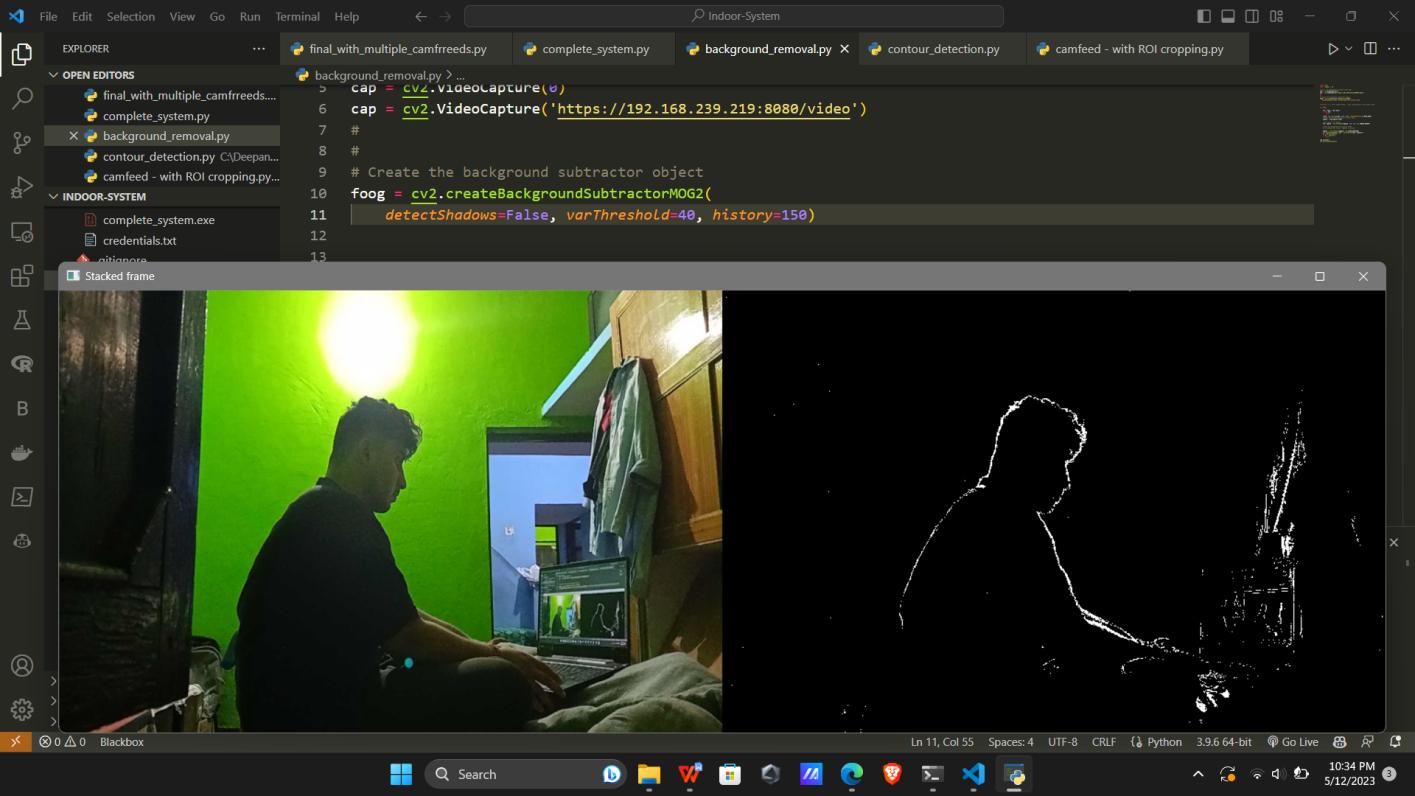Open the run button dropdown arrow

click(1348, 48)
